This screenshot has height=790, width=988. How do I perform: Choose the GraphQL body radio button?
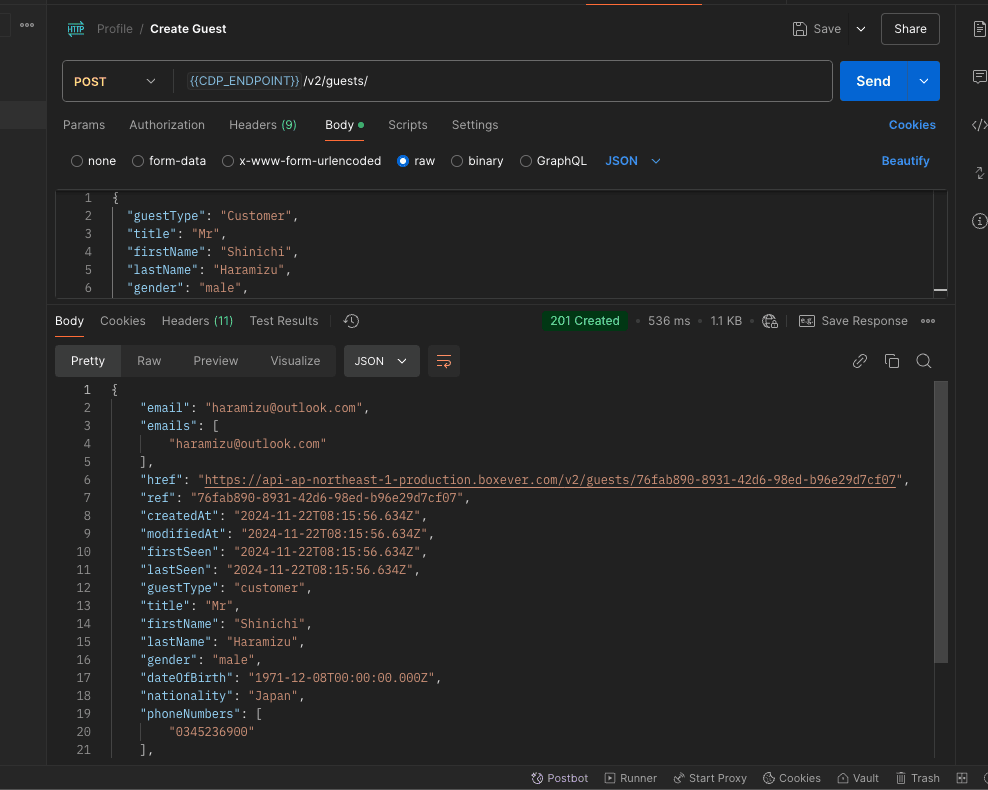[x=526, y=161]
